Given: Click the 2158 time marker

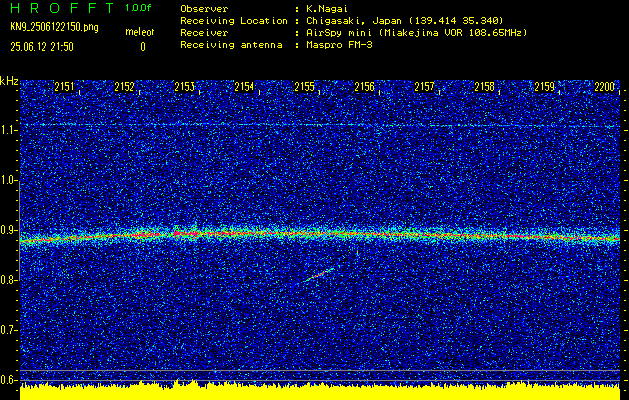Looking at the screenshot, I should [485, 87].
